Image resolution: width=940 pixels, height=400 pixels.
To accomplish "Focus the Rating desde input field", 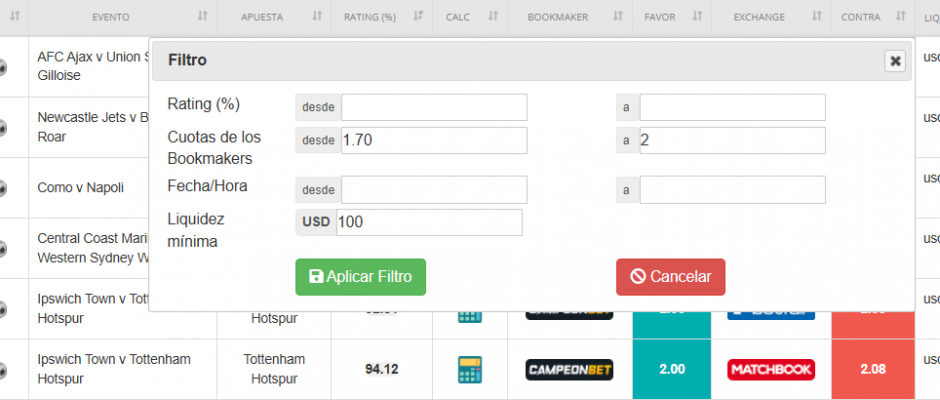I will click(434, 107).
